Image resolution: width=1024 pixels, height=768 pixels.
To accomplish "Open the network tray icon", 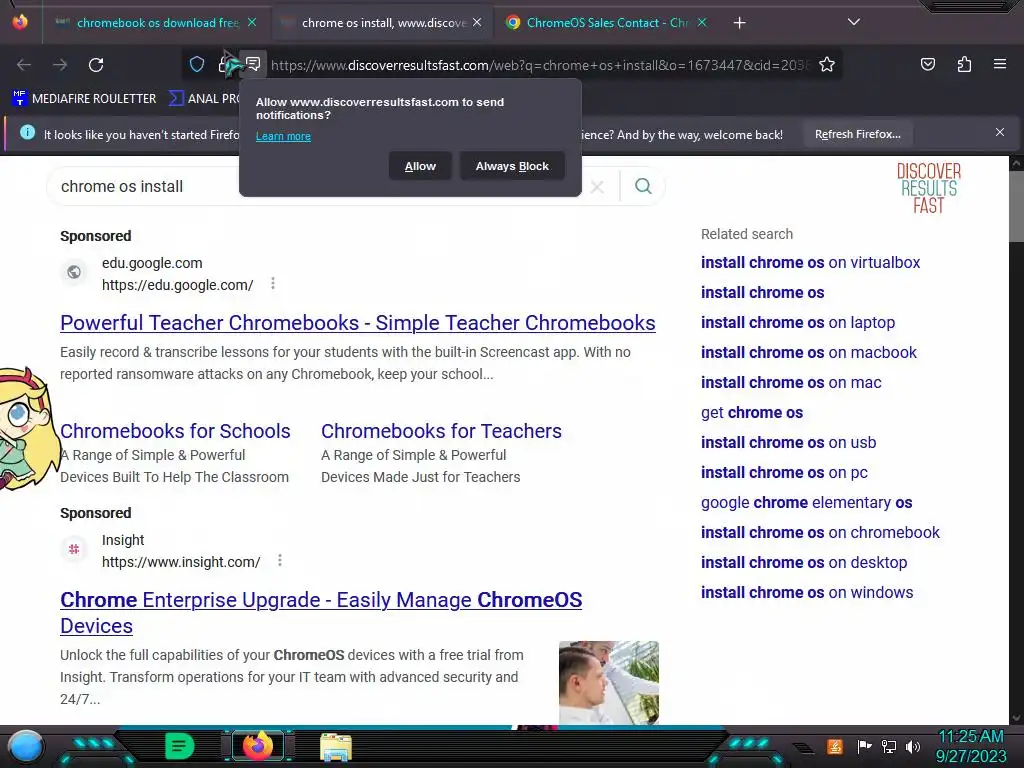I will [889, 746].
